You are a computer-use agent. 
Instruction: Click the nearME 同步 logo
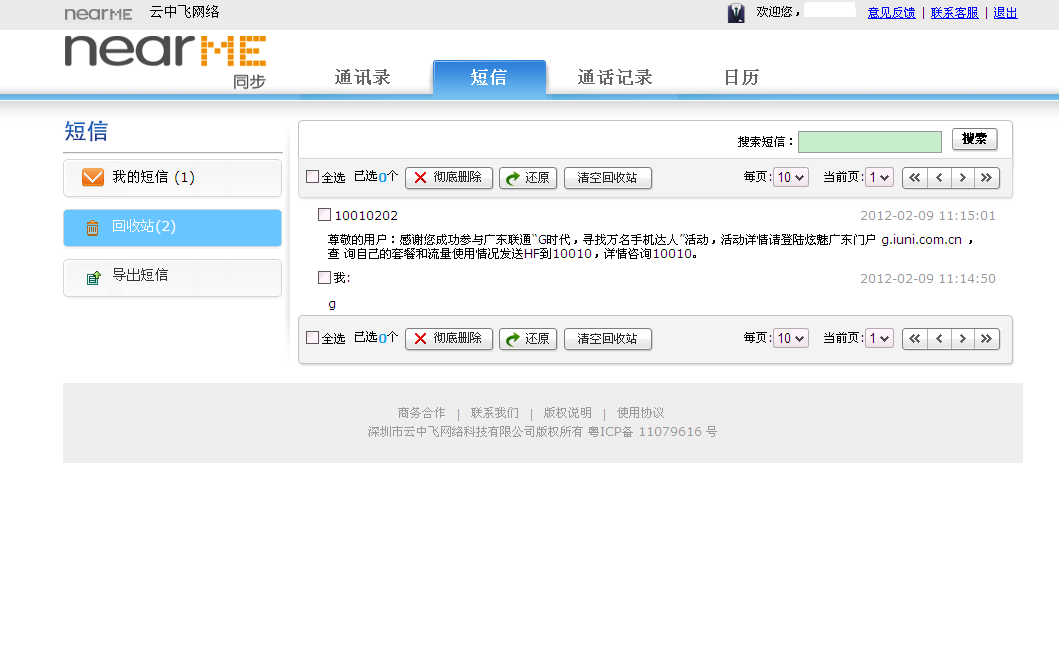(165, 61)
